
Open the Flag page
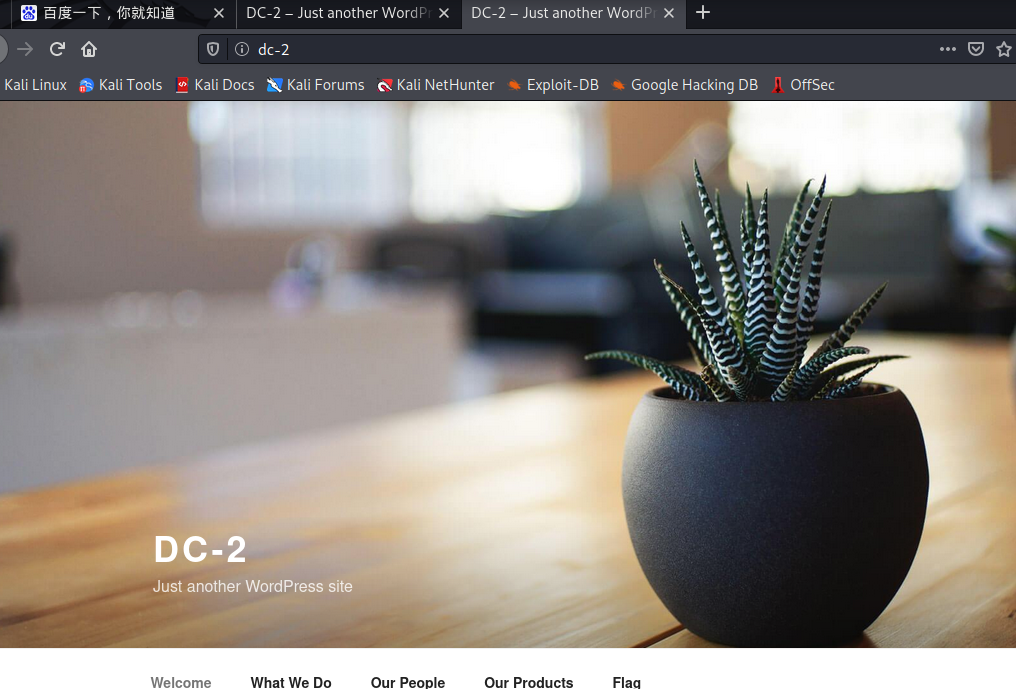pos(627,682)
